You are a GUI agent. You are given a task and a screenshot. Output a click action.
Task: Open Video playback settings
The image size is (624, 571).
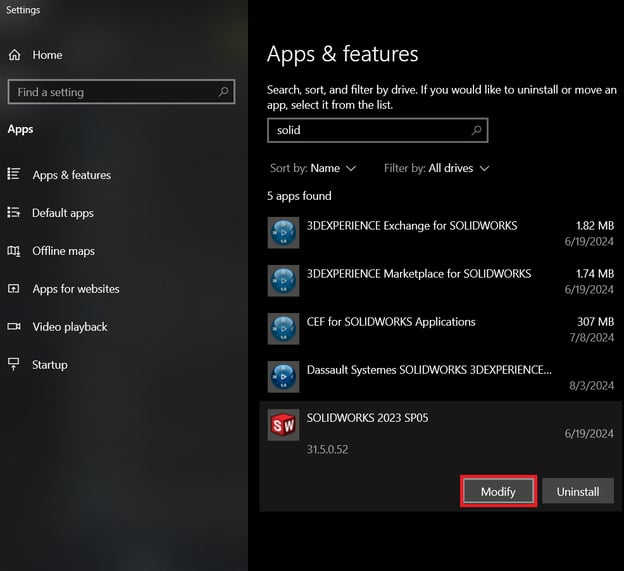click(69, 327)
